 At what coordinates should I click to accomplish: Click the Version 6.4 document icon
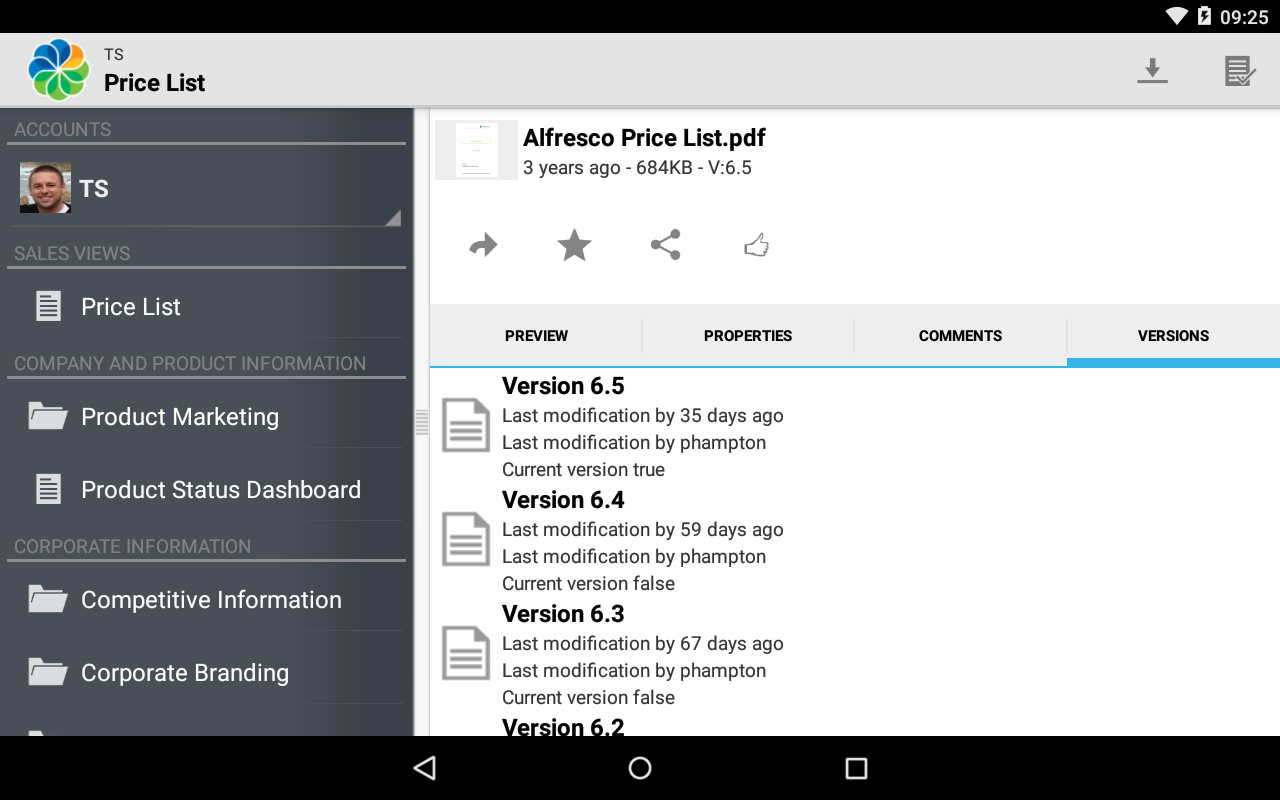[x=466, y=539]
